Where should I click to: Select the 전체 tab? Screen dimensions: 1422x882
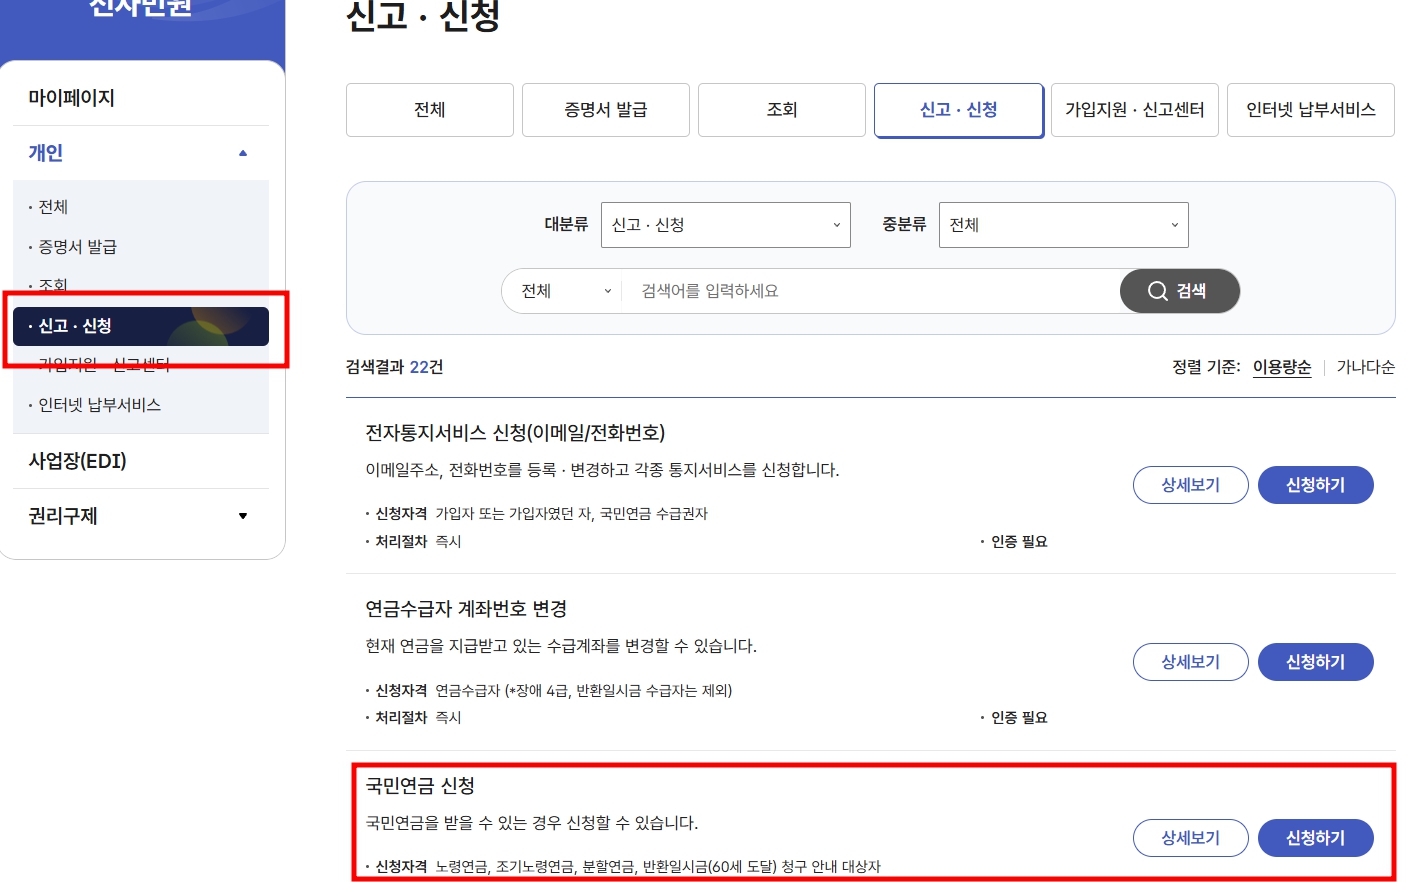430,110
